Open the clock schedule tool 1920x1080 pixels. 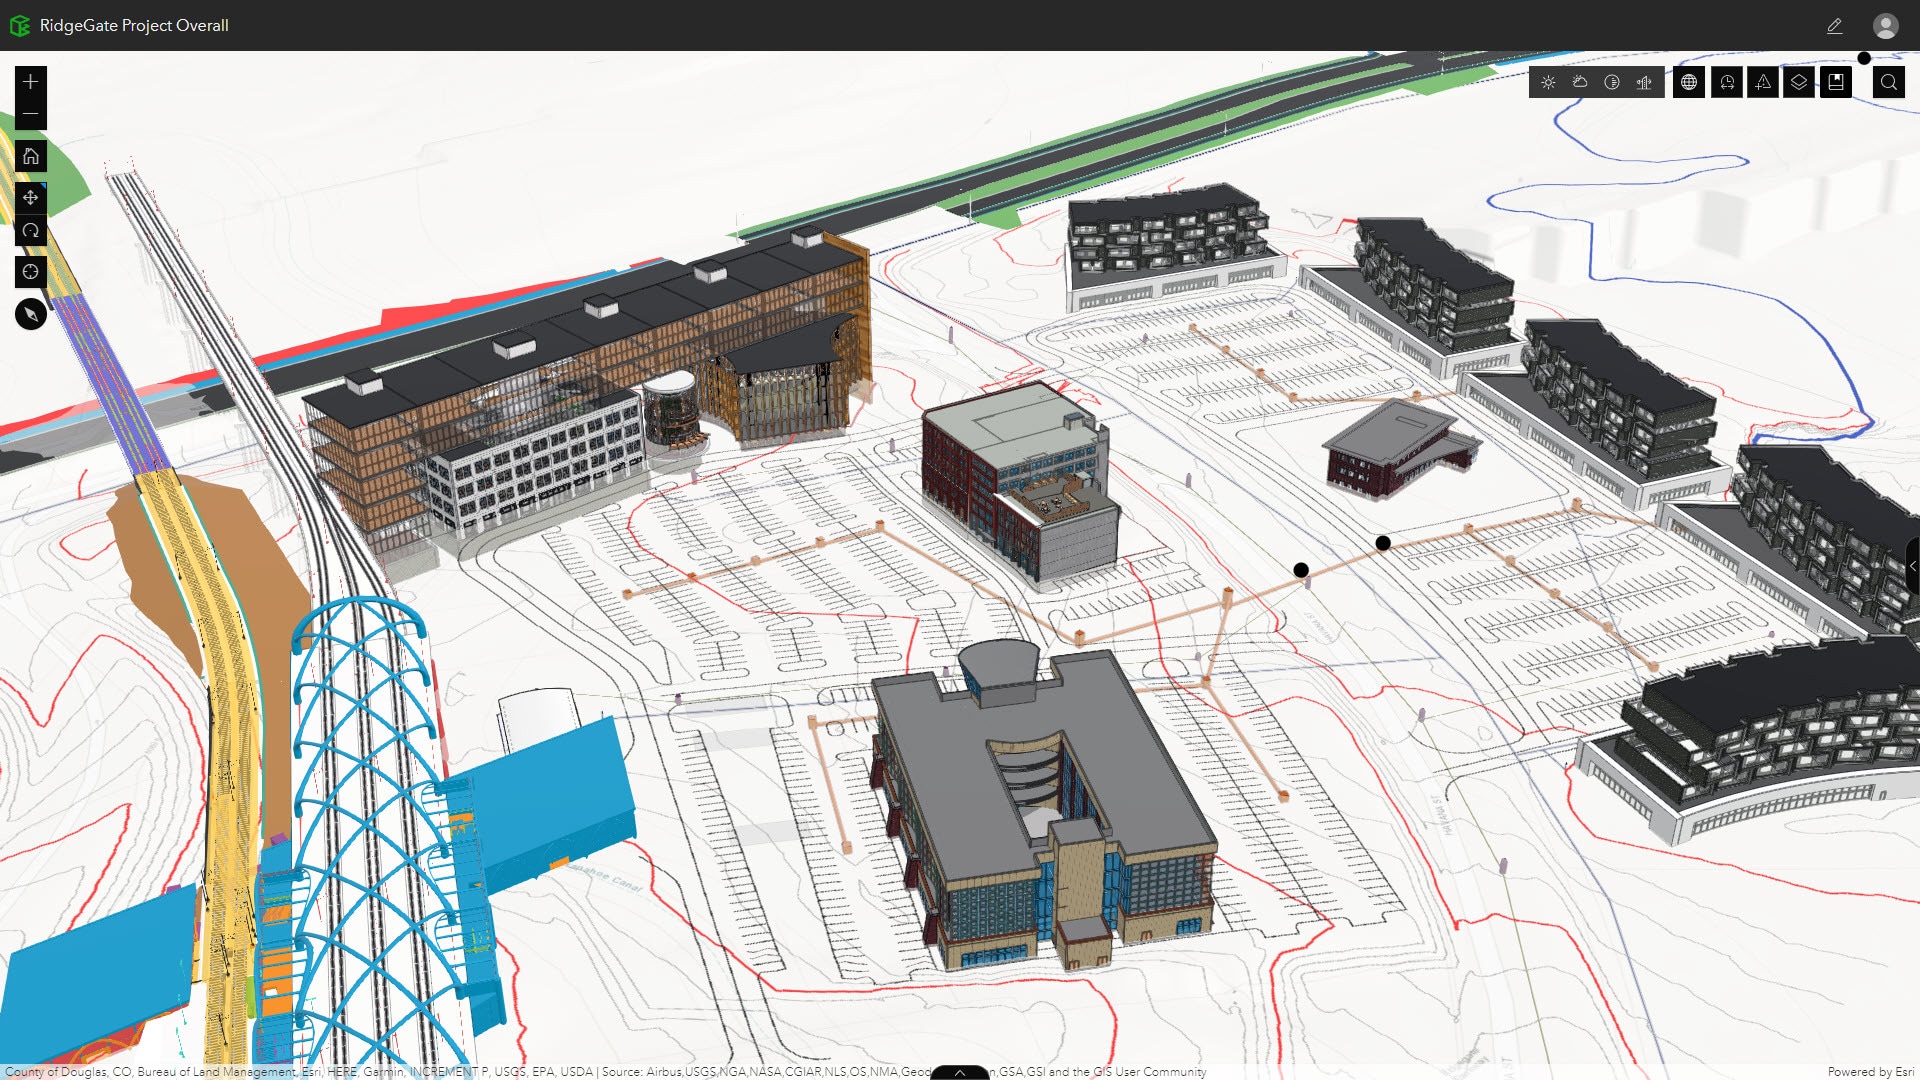pyautogui.click(x=1727, y=82)
